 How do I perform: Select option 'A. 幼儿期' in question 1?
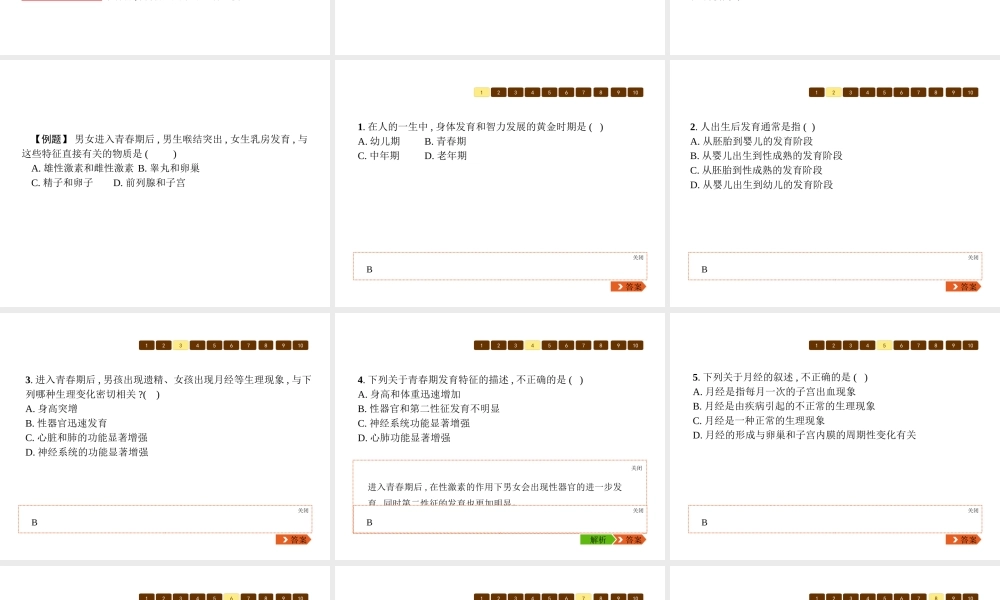(379, 142)
